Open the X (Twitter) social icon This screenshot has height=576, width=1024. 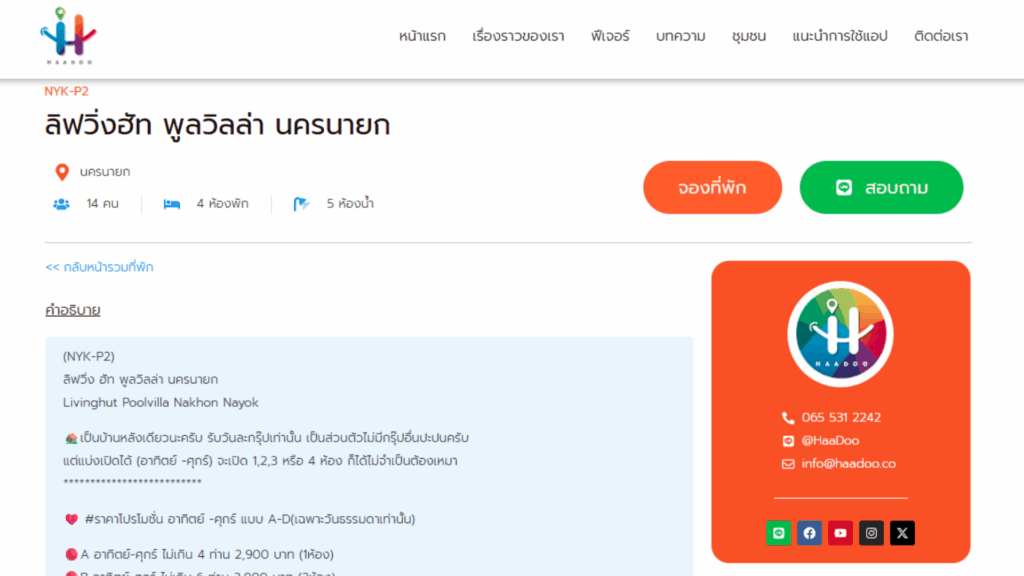tap(902, 533)
